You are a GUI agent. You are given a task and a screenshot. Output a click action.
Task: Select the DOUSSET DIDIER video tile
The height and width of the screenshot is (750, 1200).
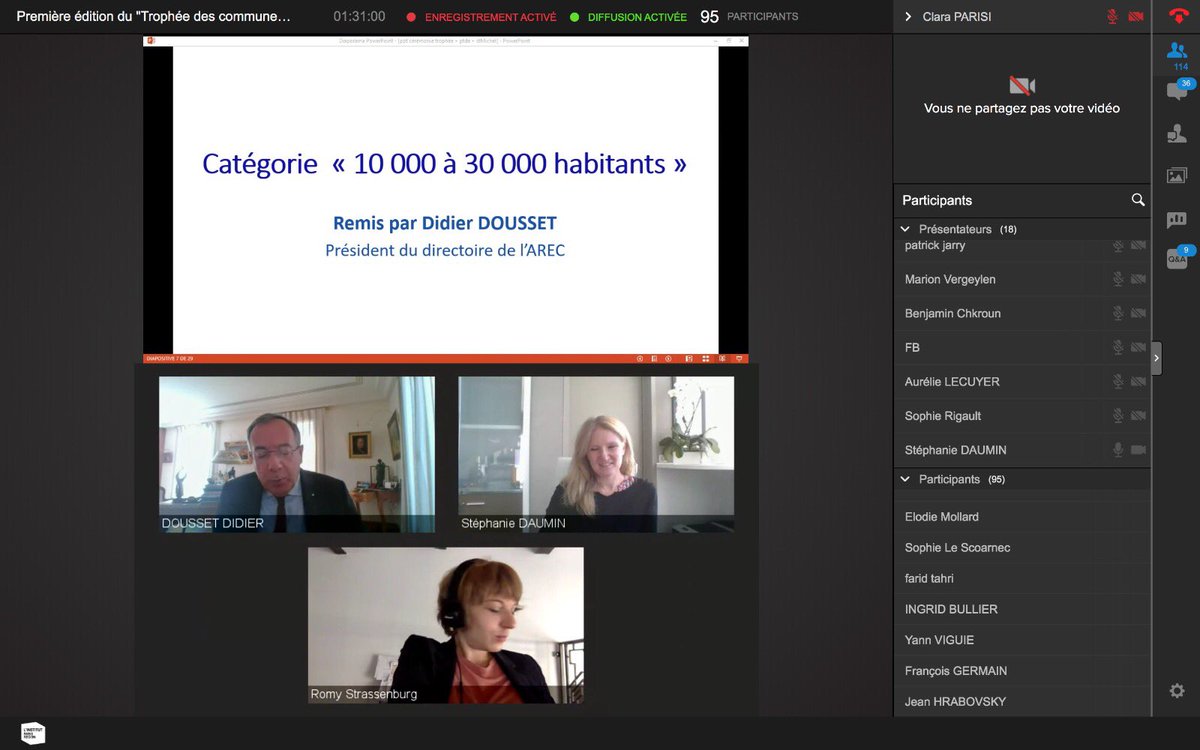pyautogui.click(x=297, y=454)
